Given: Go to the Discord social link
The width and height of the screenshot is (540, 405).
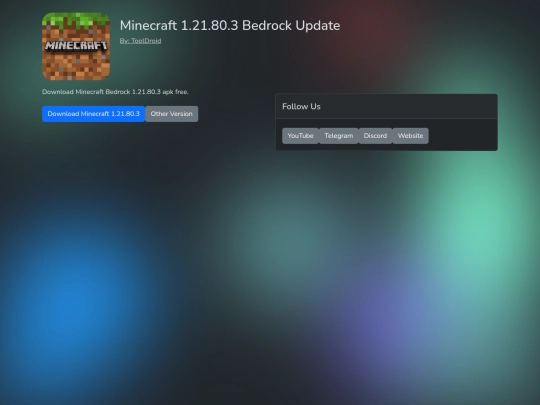Looking at the screenshot, I should [x=375, y=136].
